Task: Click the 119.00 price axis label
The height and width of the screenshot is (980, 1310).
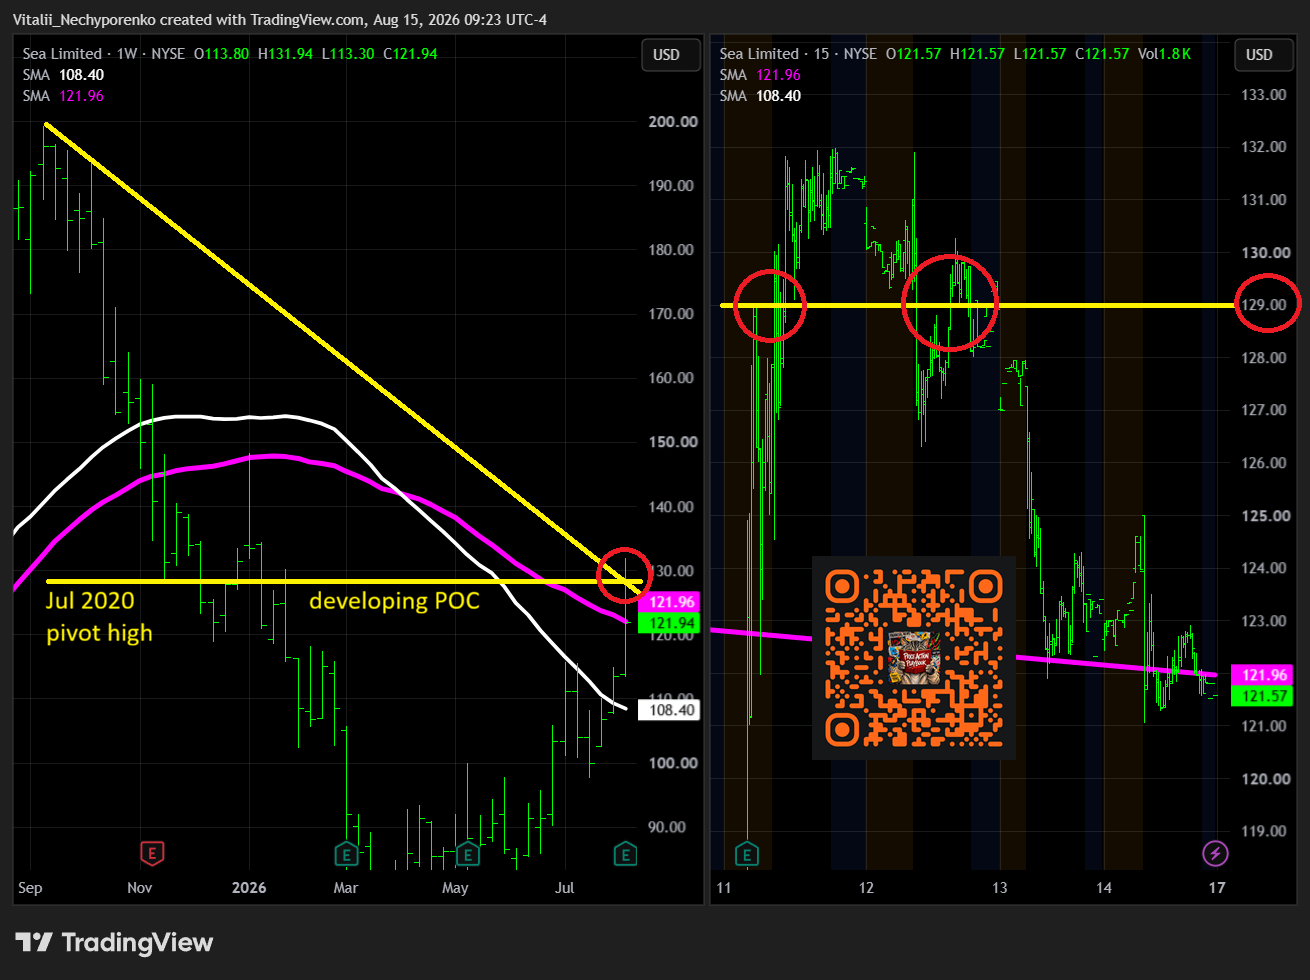Action: (1265, 831)
